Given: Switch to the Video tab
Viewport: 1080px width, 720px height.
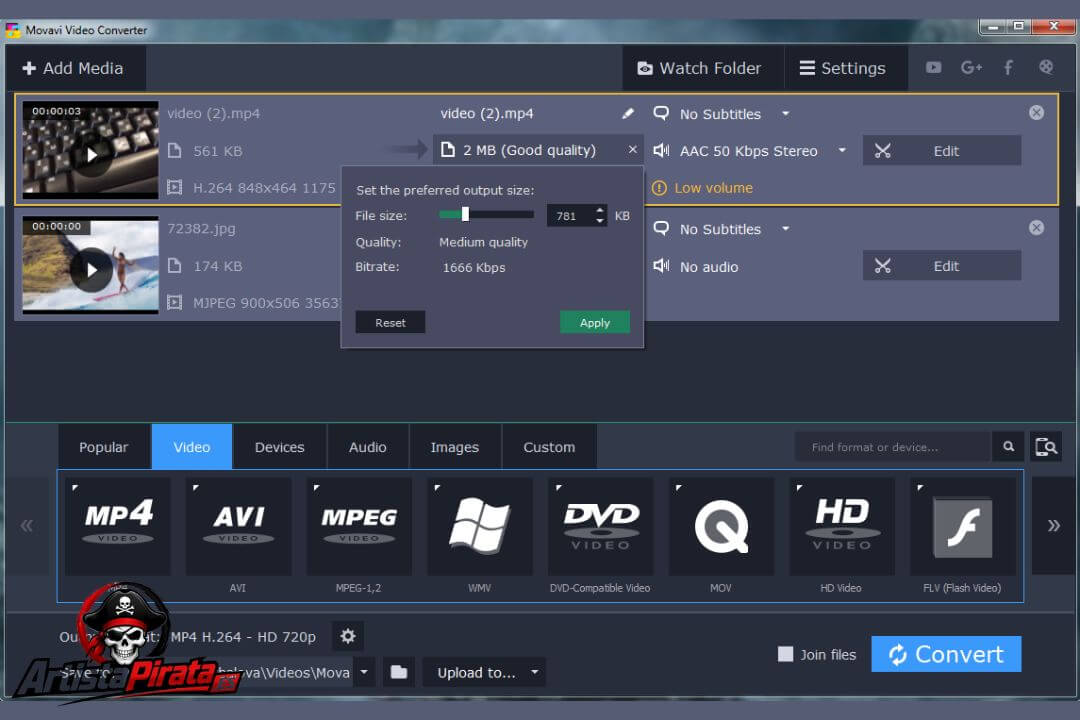Looking at the screenshot, I should pos(191,447).
